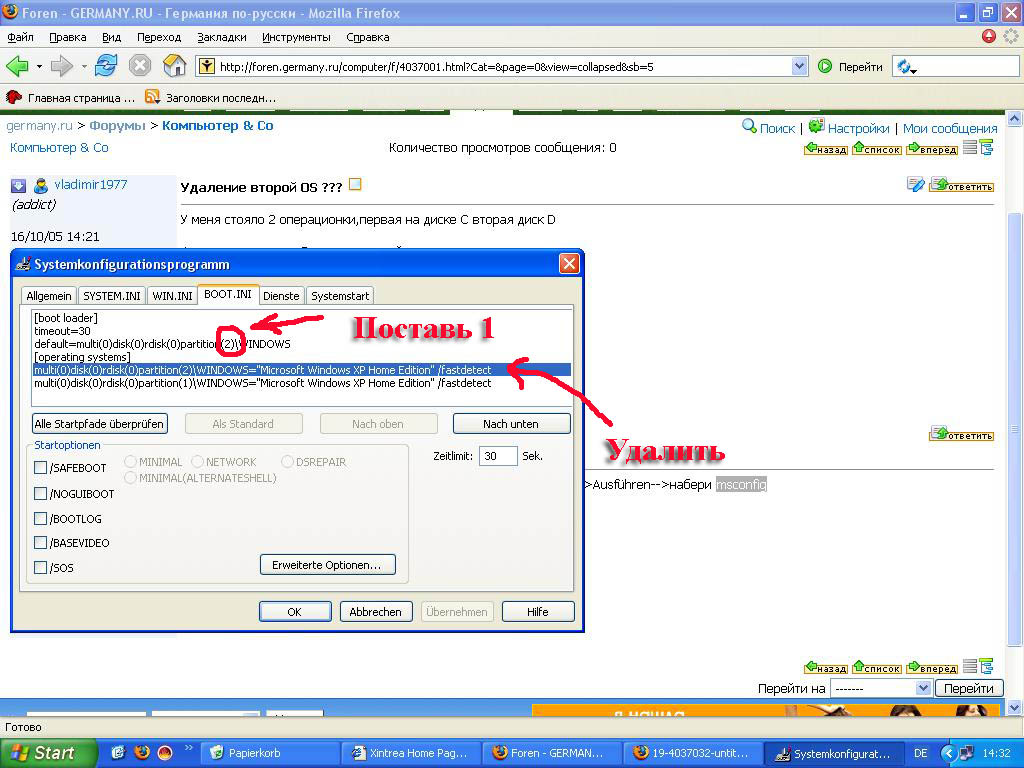
Task: Click the edit post pencil icon
Action: 916,185
